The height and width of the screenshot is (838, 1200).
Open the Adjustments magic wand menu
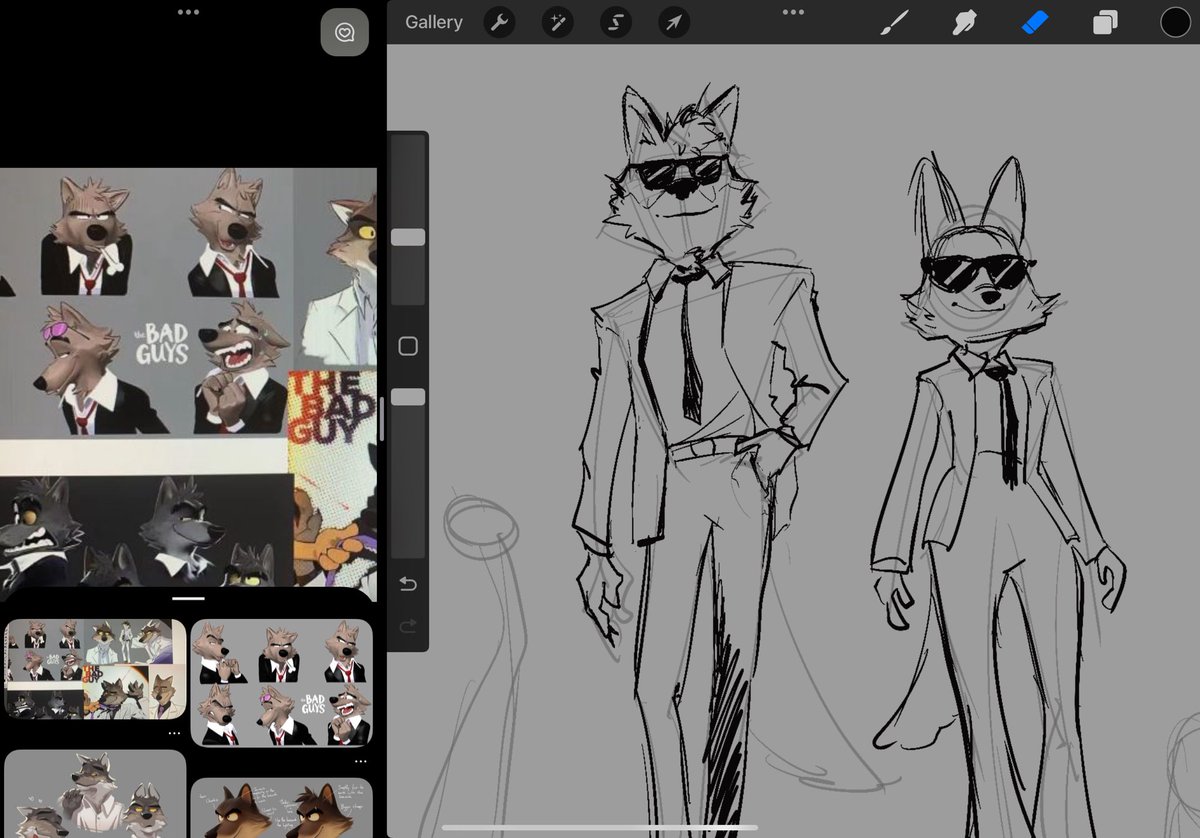[x=557, y=22]
